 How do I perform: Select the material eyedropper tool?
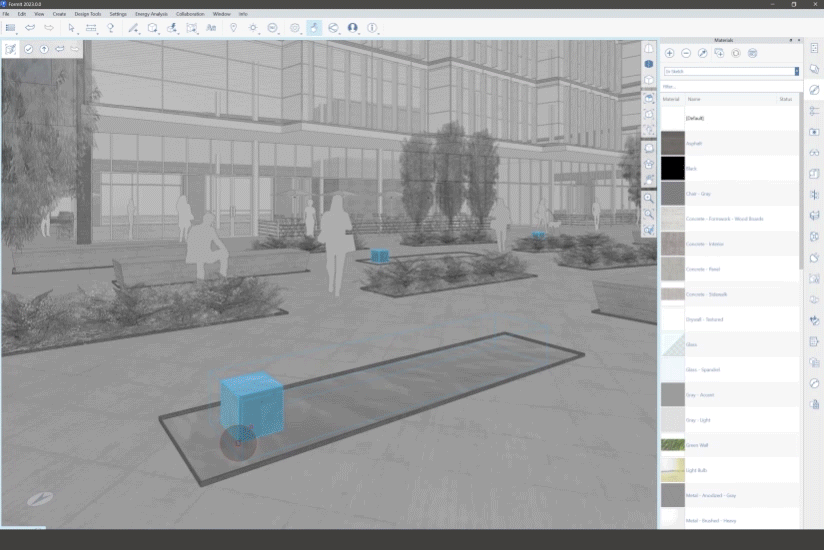pos(702,53)
